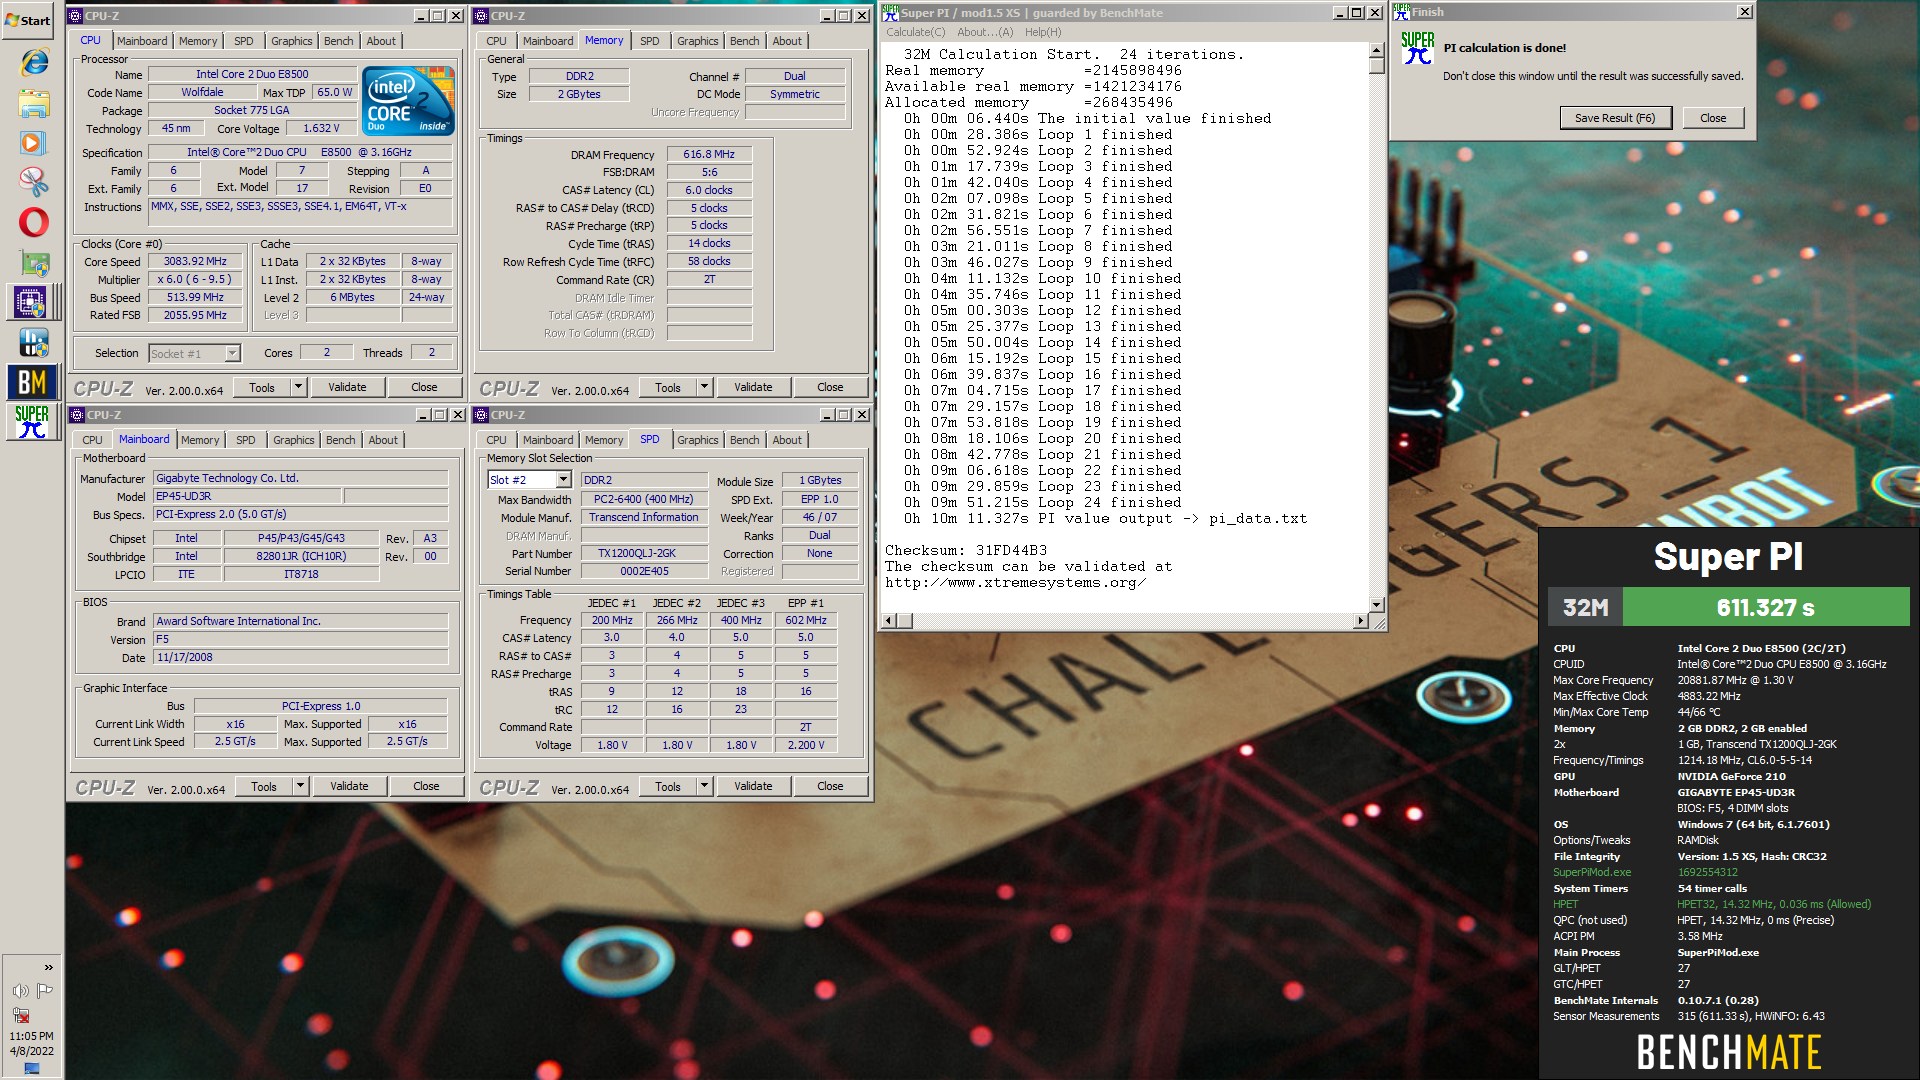This screenshot has height=1080, width=1920.
Task: Click the mainboard Model field EP45-UD3R
Action: pyautogui.click(x=247, y=496)
